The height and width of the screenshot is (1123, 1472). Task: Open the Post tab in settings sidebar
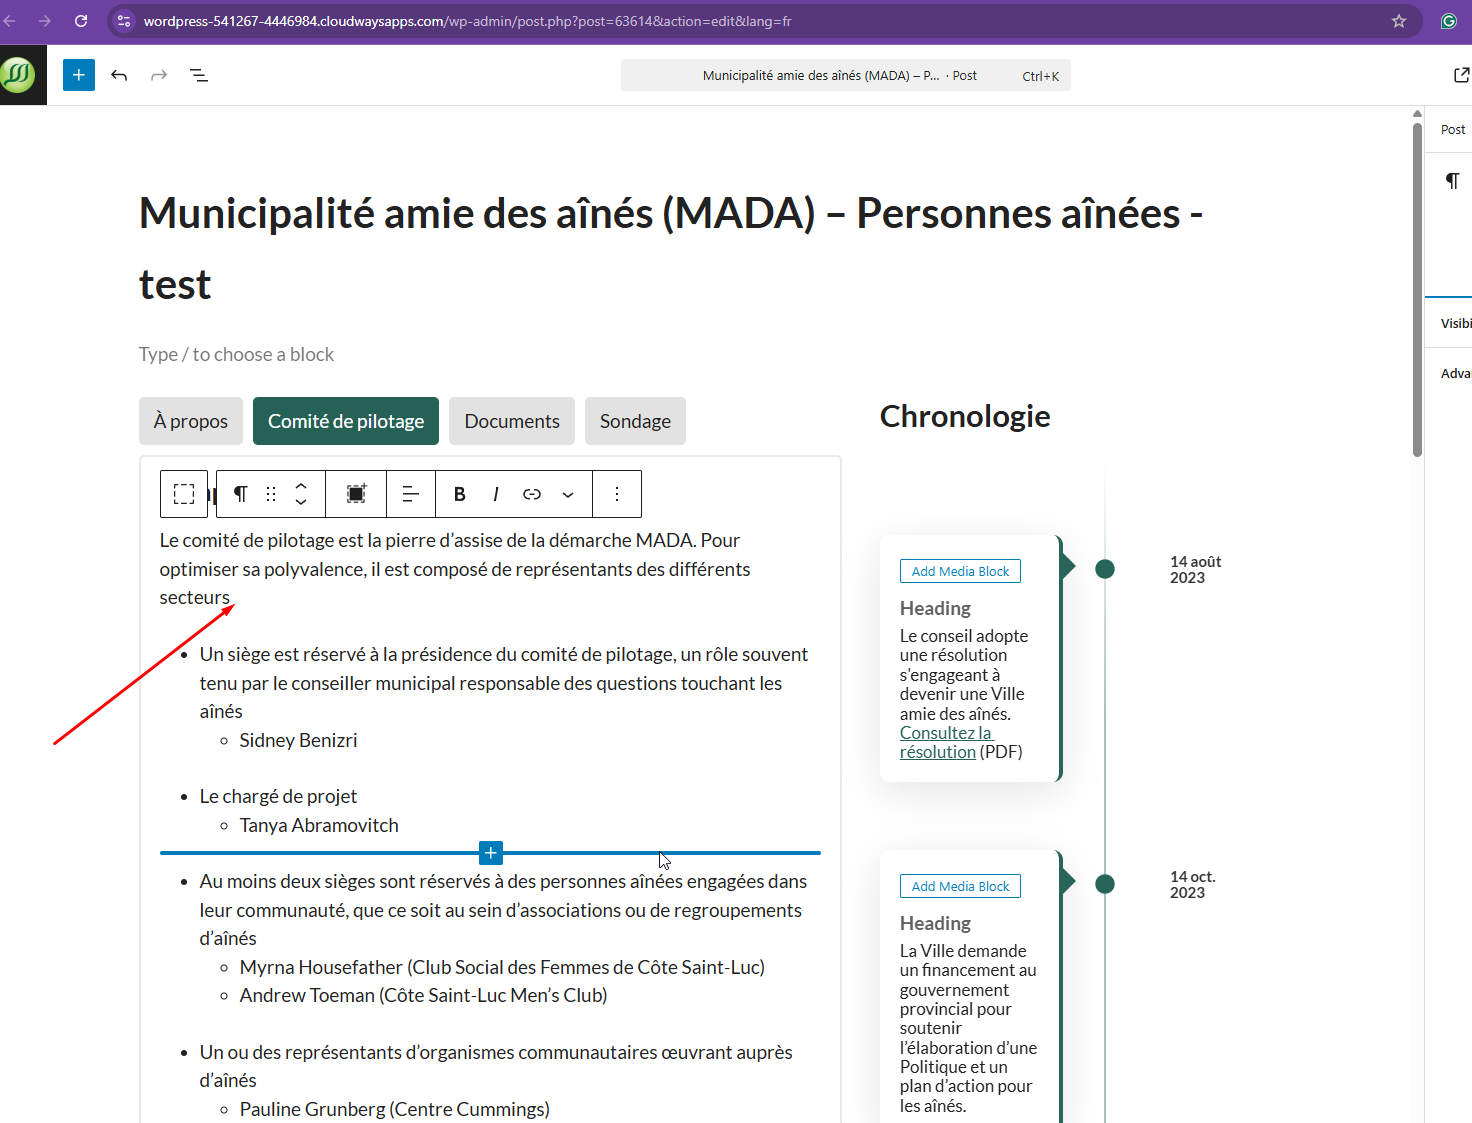(x=1453, y=129)
